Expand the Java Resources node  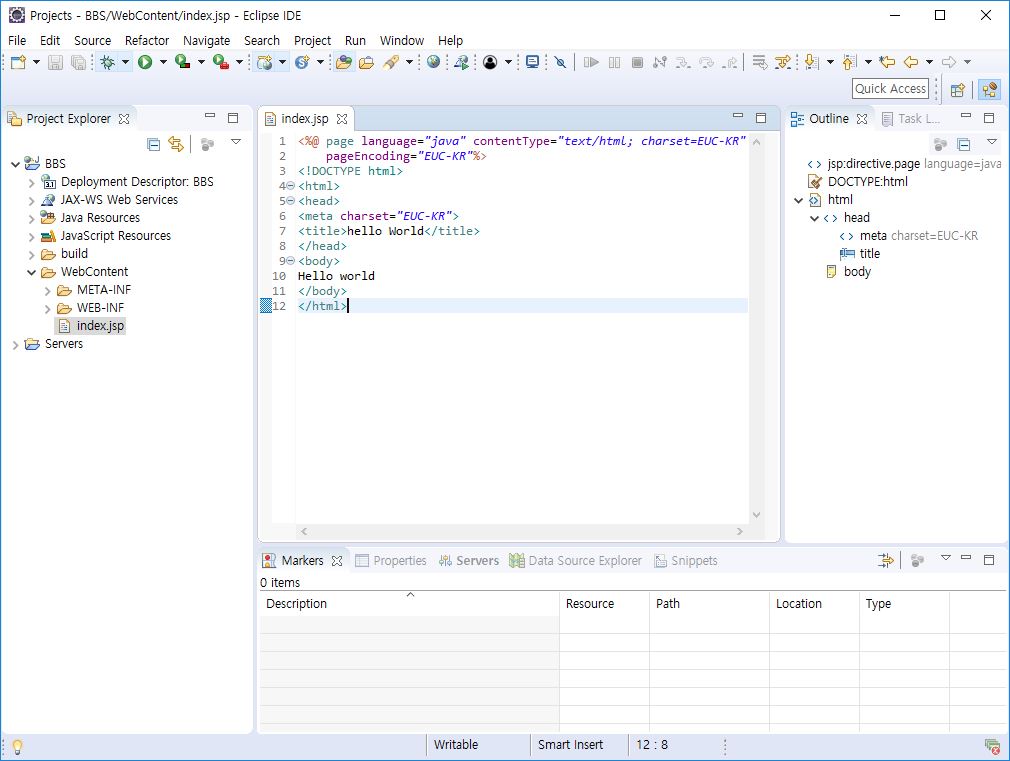[32, 218]
